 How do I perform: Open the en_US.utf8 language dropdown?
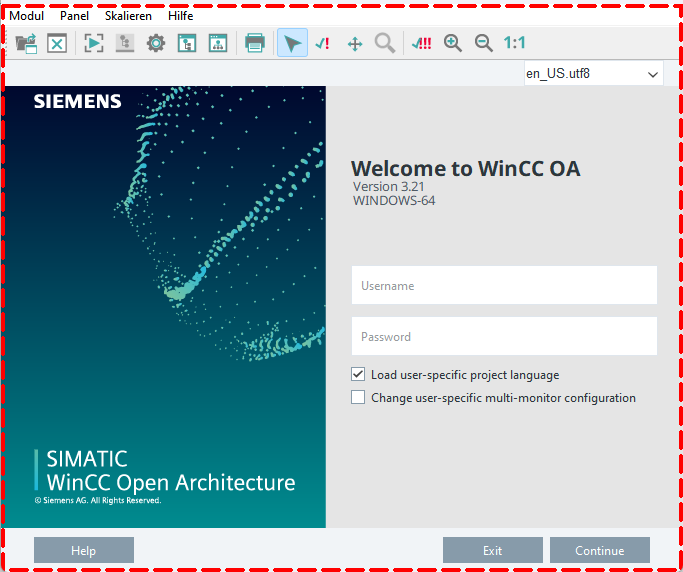point(593,73)
